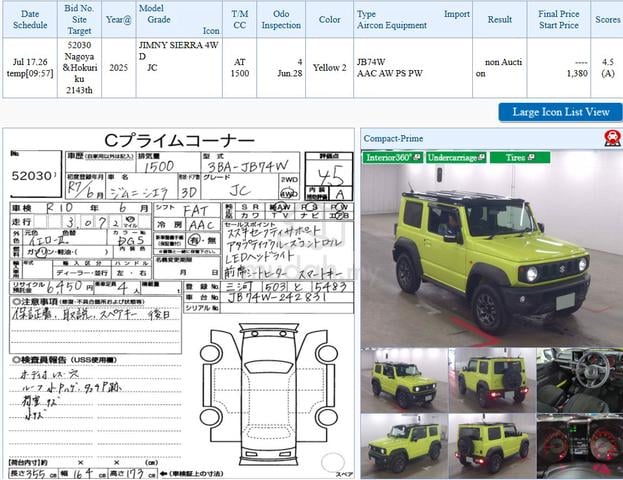The width and height of the screenshot is (623, 480).
Task: Select the side profile view thumbnail
Action: [404, 446]
